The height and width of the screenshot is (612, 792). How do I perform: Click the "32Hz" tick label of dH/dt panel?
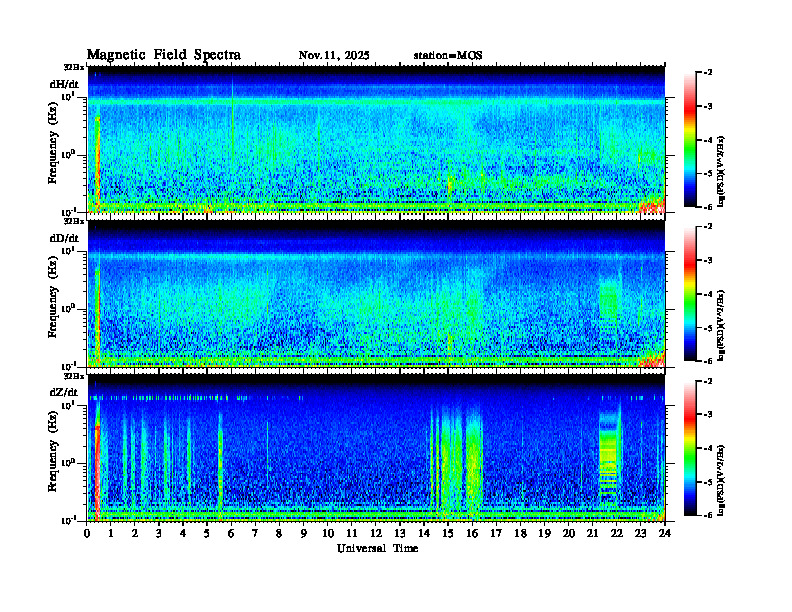pos(73,67)
